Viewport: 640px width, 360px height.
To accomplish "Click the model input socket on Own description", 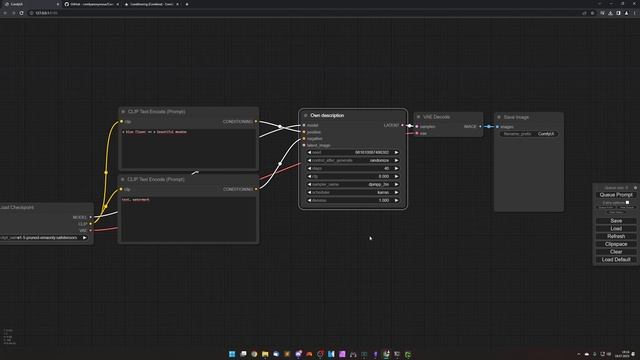I will [x=304, y=125].
